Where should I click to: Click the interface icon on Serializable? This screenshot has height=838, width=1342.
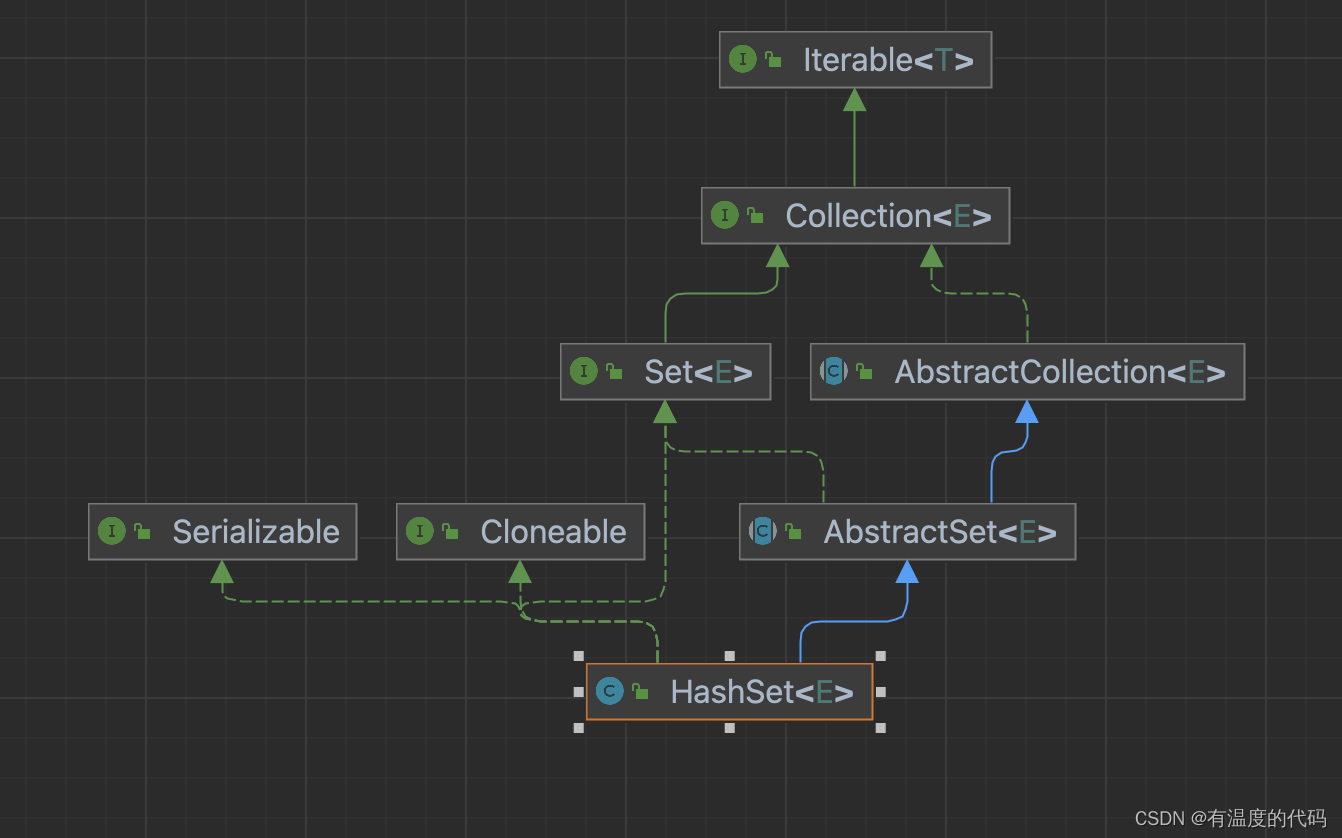coord(111,531)
